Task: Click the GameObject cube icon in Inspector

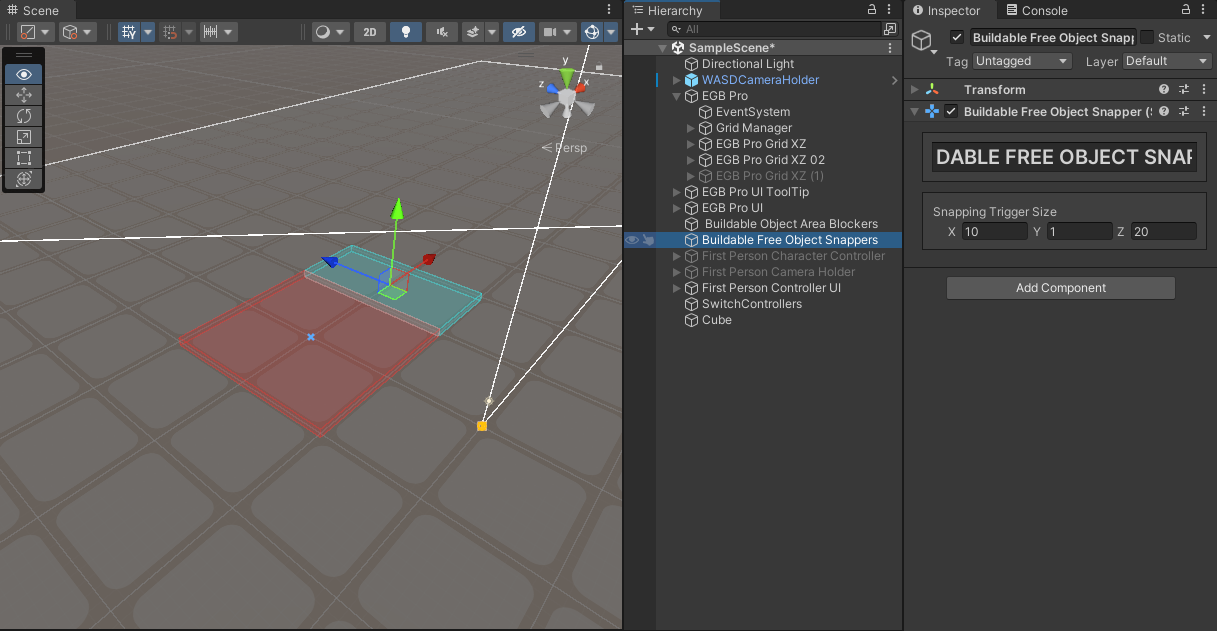Action: pyautogui.click(x=921, y=40)
